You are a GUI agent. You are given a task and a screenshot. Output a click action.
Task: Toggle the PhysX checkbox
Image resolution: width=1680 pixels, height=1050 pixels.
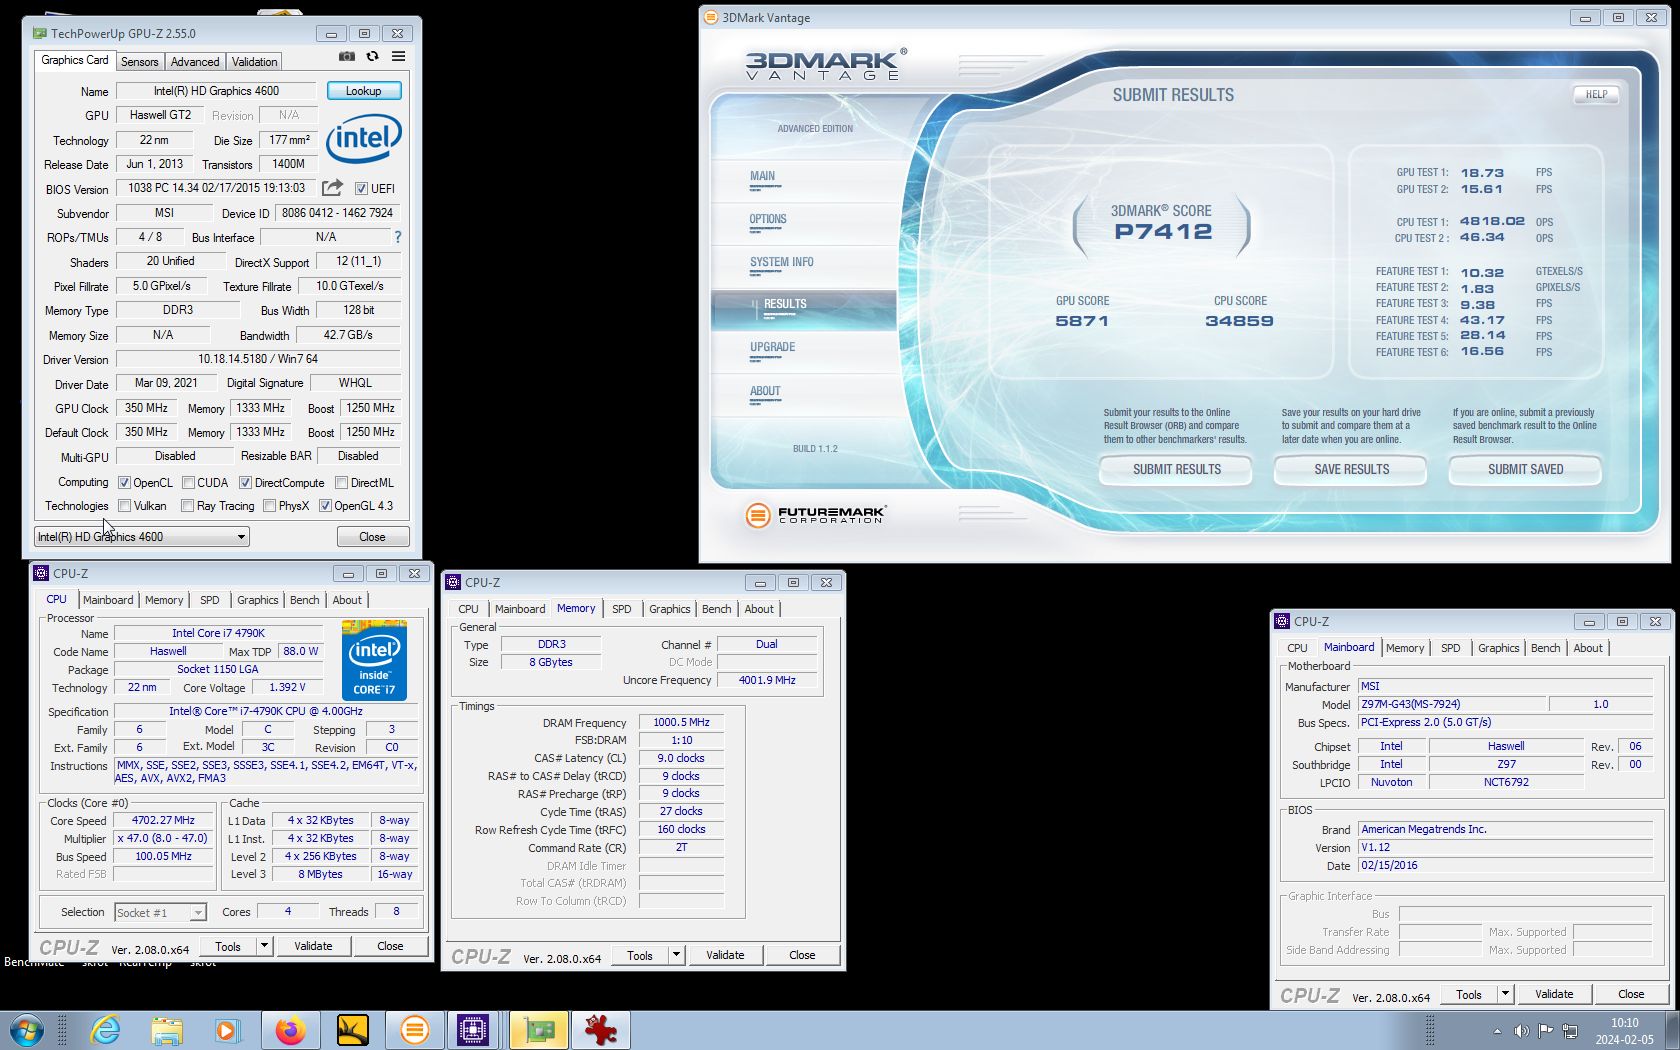click(x=269, y=506)
